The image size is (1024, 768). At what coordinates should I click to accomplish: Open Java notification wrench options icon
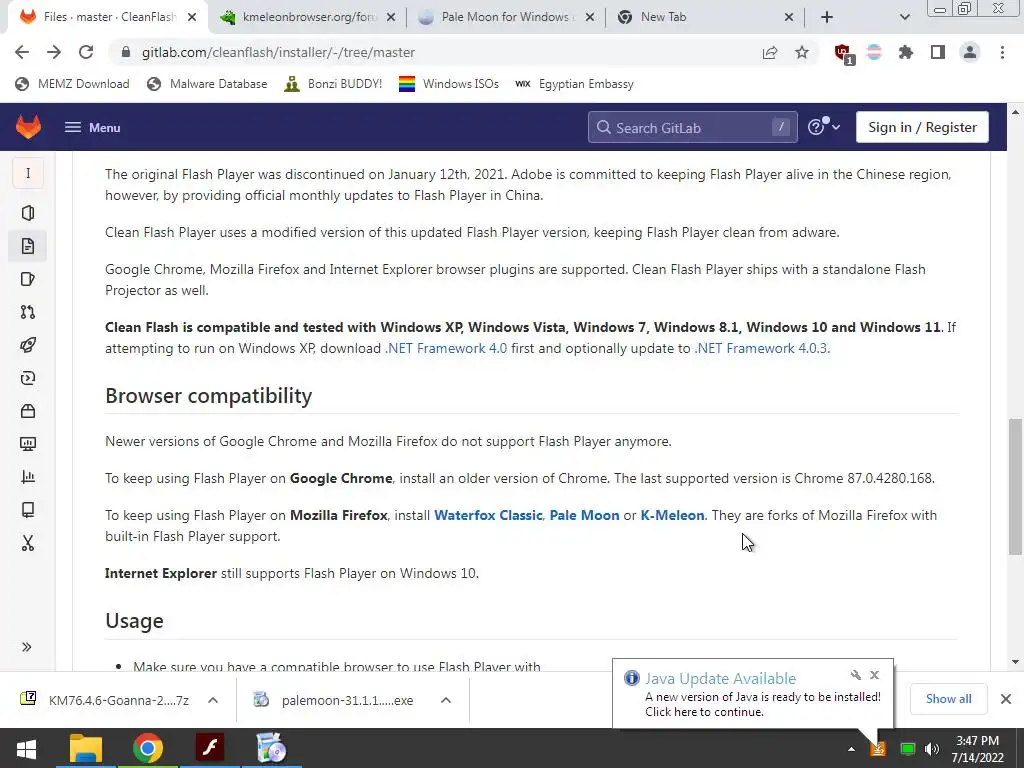click(x=856, y=675)
